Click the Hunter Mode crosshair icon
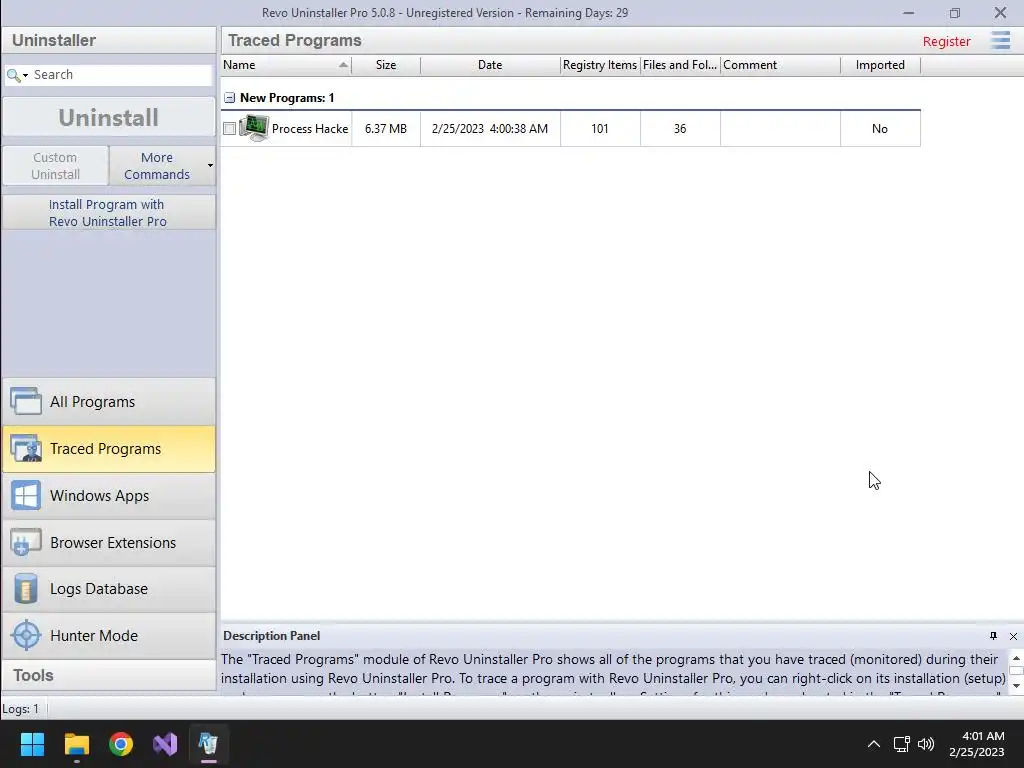Screen dimensions: 1024x768 (x=26, y=635)
